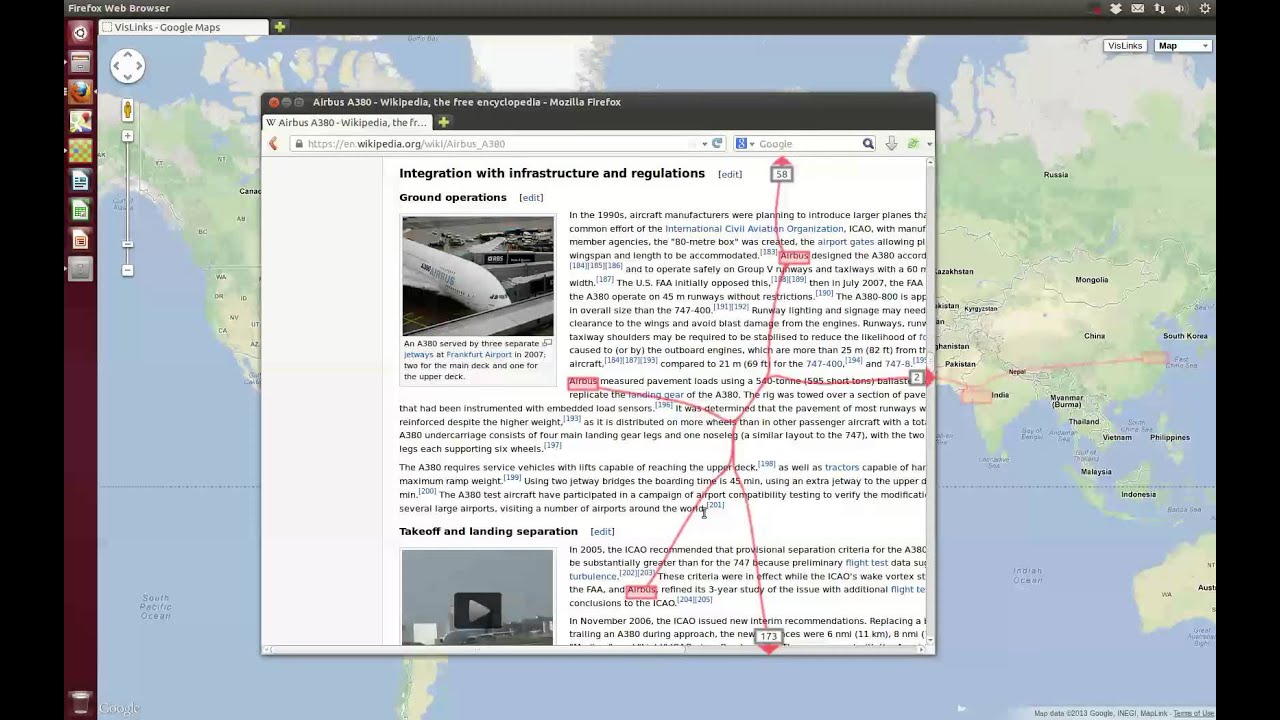The image size is (1280, 720).
Task: Open the airport gates link
Action: tap(846, 242)
